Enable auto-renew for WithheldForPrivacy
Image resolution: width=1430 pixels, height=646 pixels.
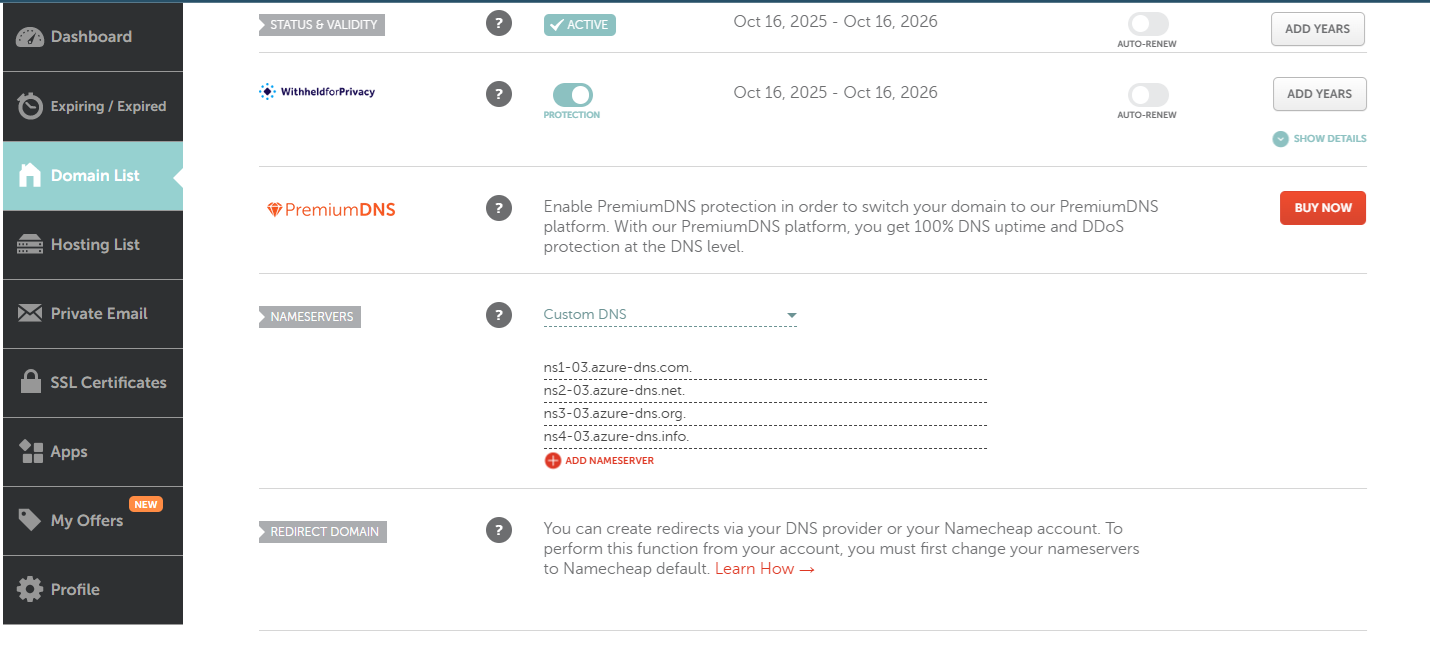1147,95
